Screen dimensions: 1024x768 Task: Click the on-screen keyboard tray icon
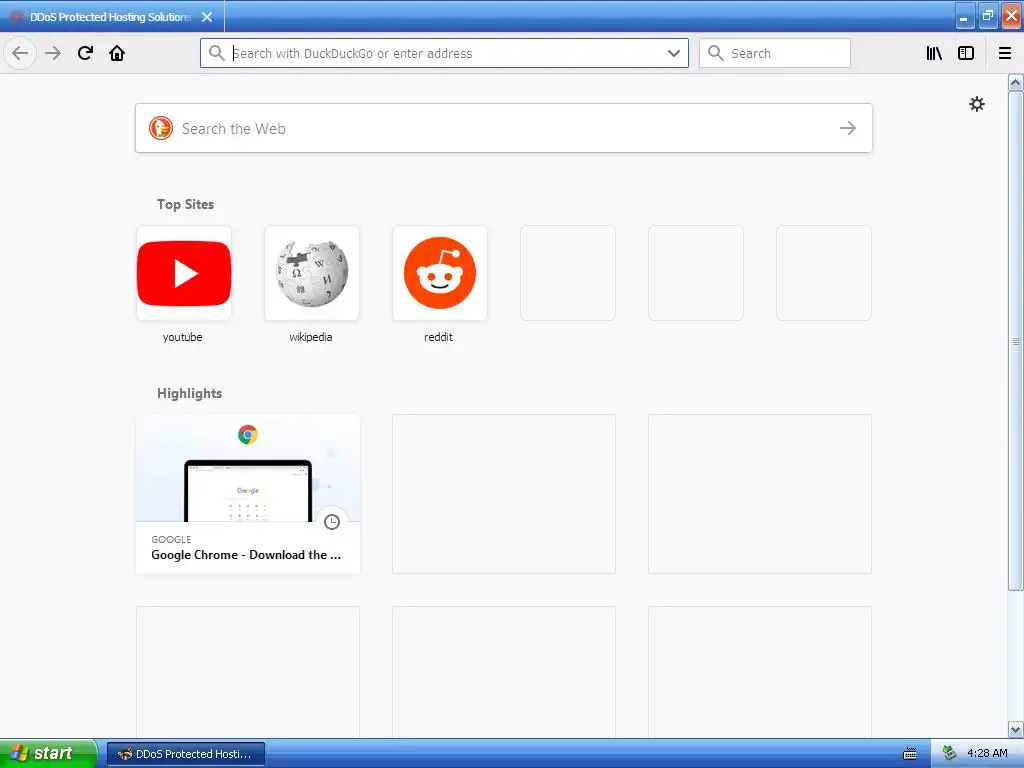pyautogui.click(x=910, y=754)
